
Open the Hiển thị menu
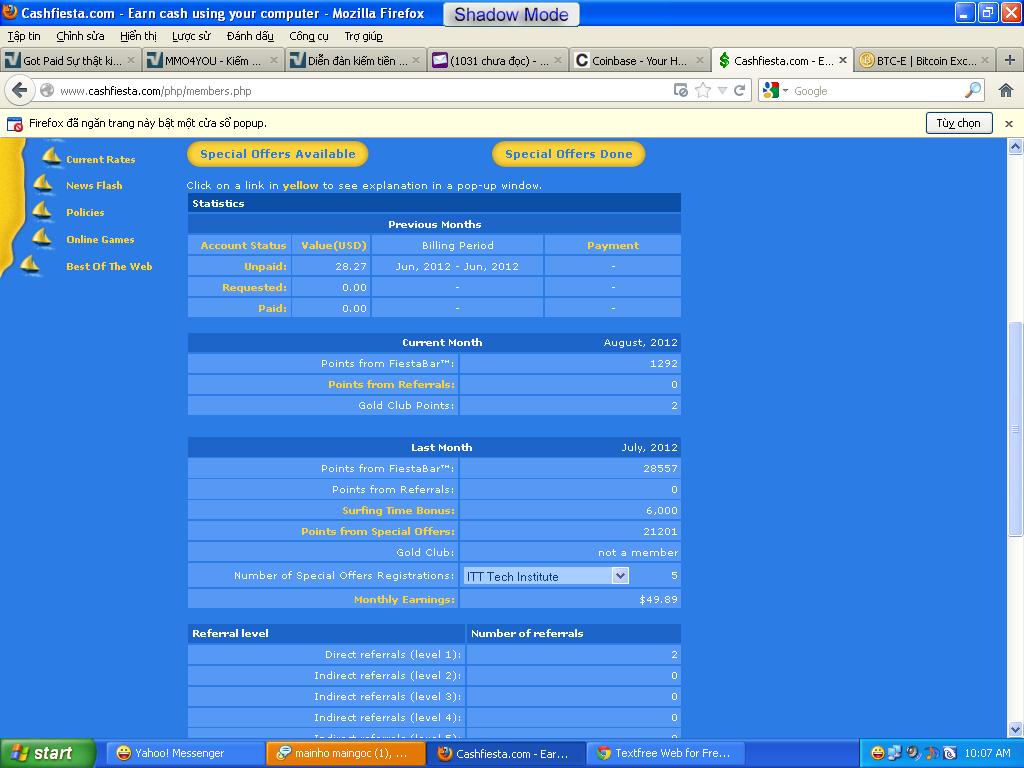coord(138,36)
